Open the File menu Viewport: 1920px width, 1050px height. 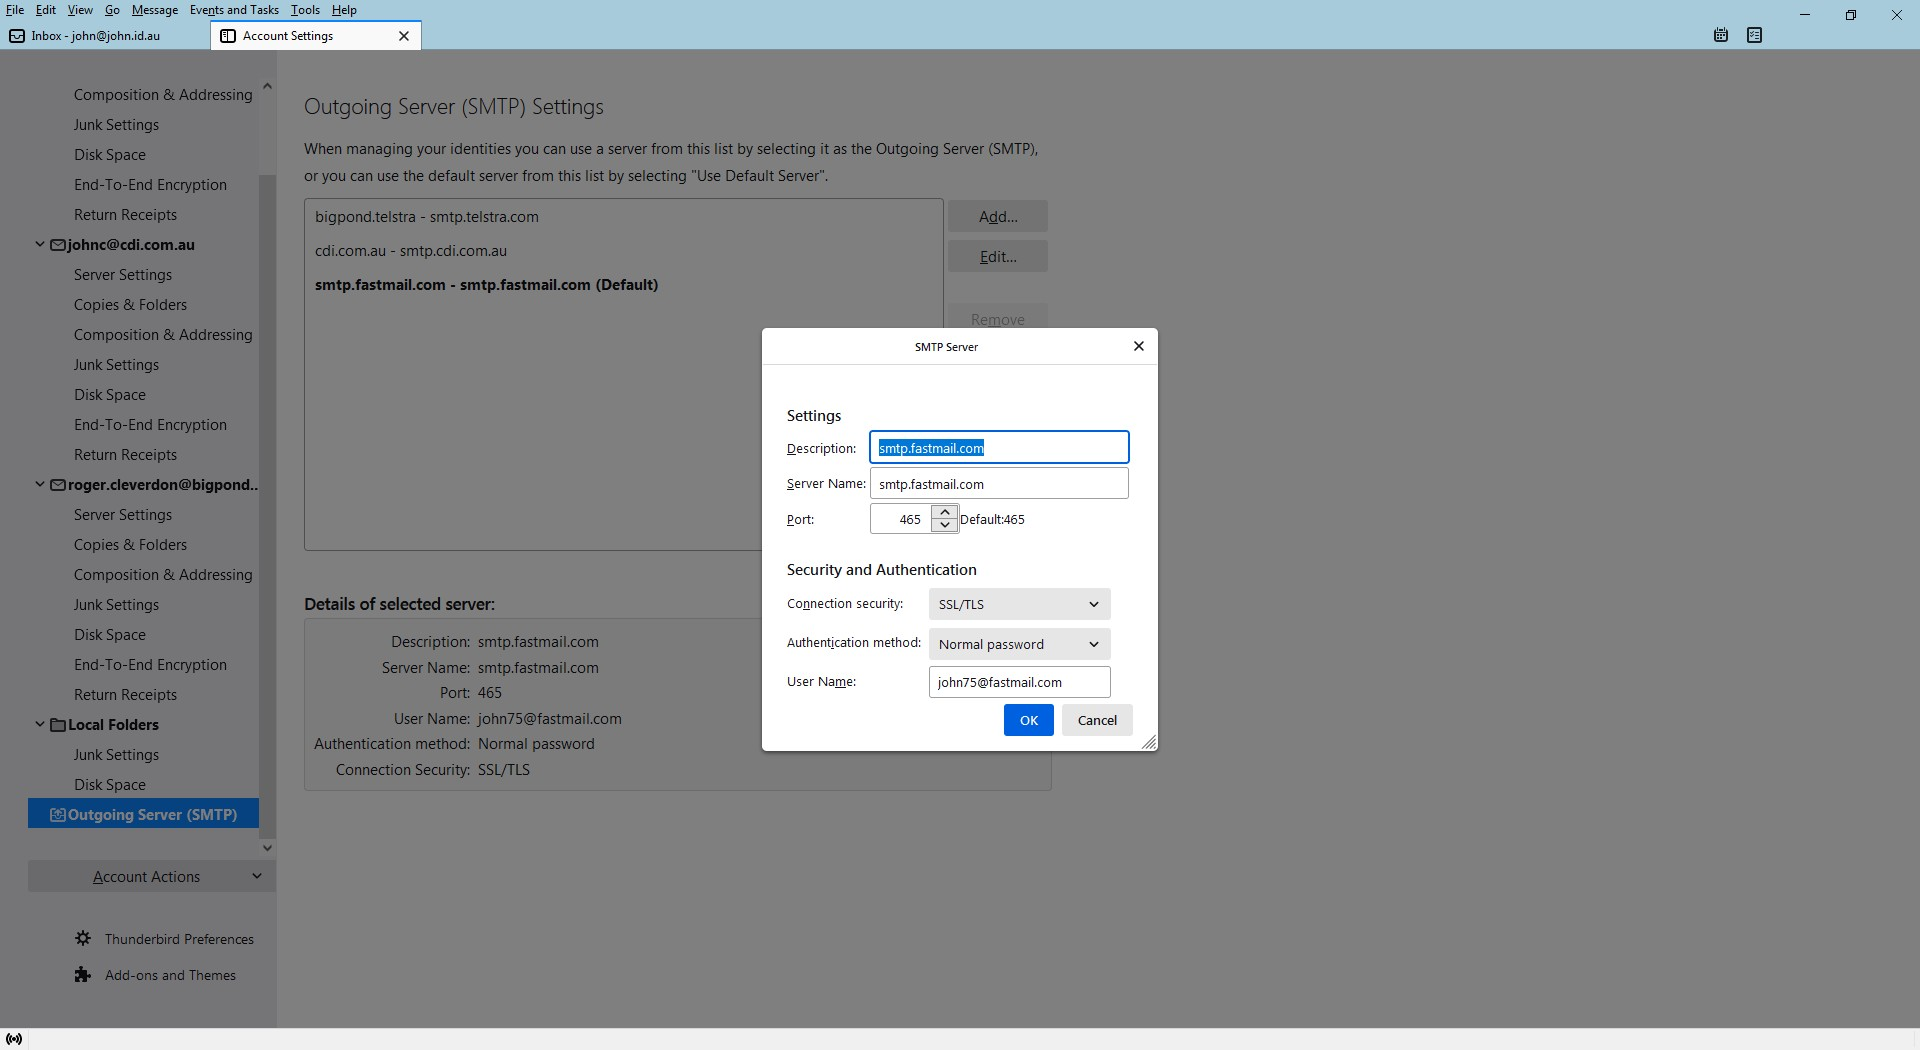(x=15, y=10)
